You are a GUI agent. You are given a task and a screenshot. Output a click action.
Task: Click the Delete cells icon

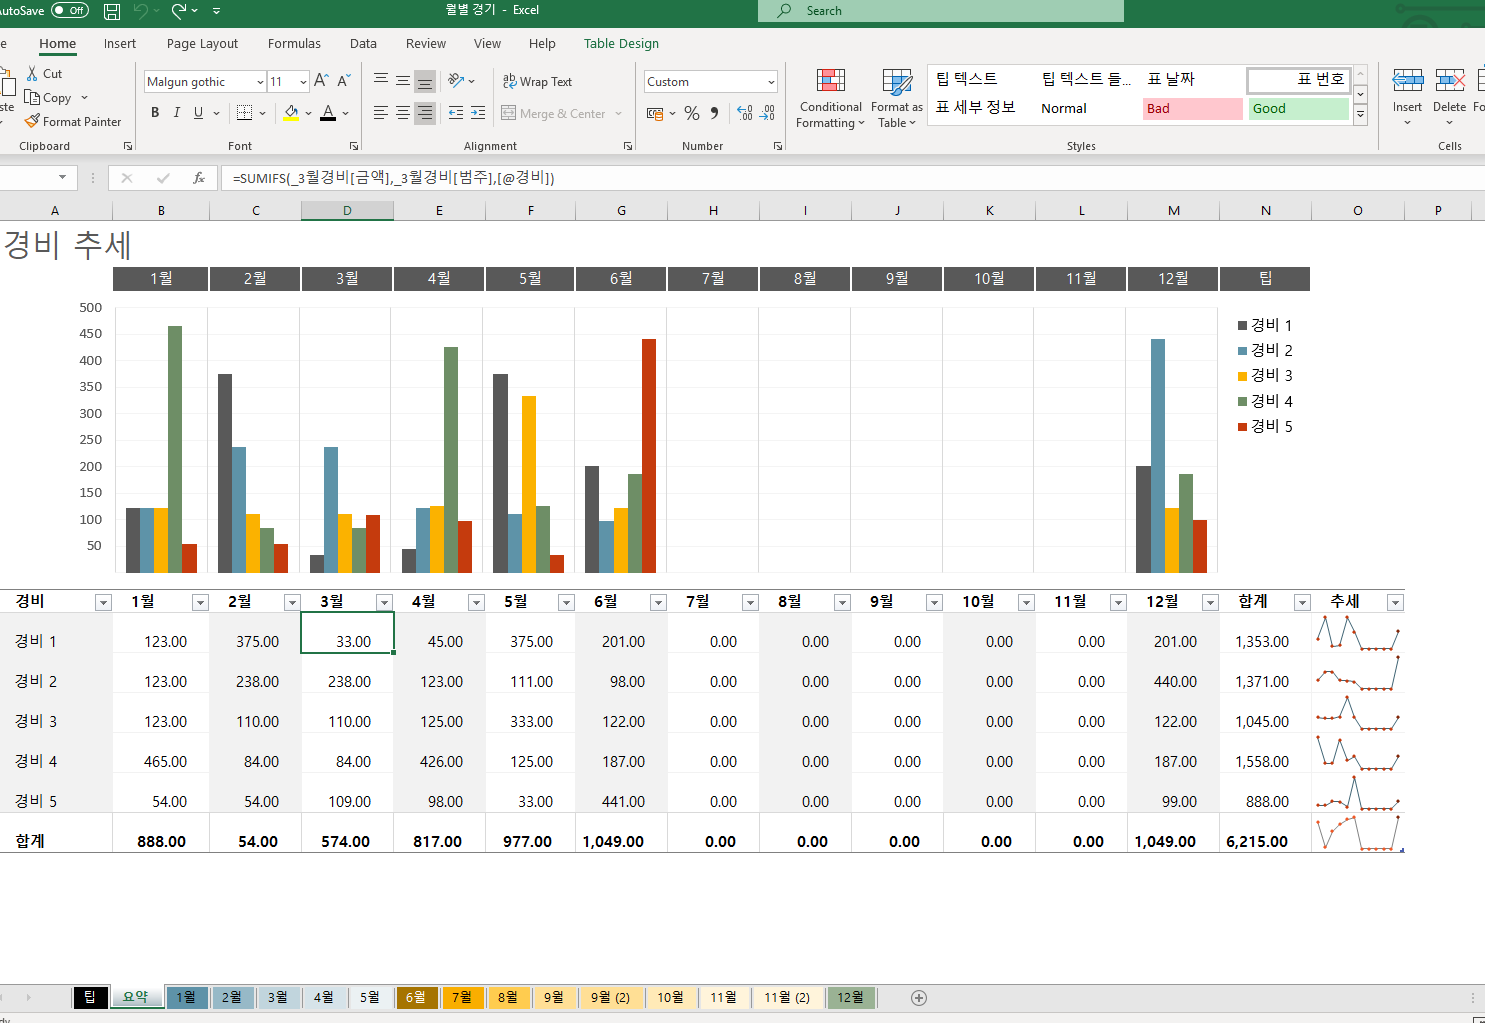(x=1449, y=80)
